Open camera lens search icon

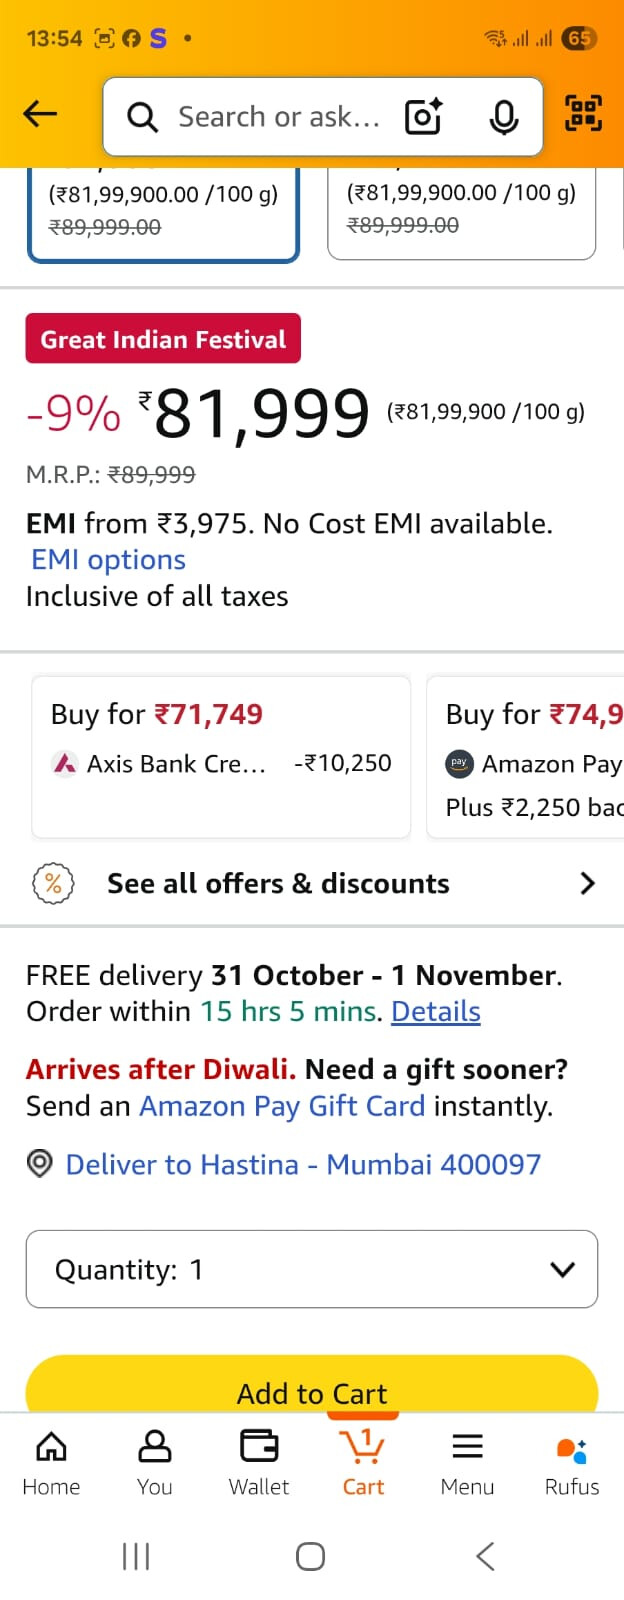point(423,117)
